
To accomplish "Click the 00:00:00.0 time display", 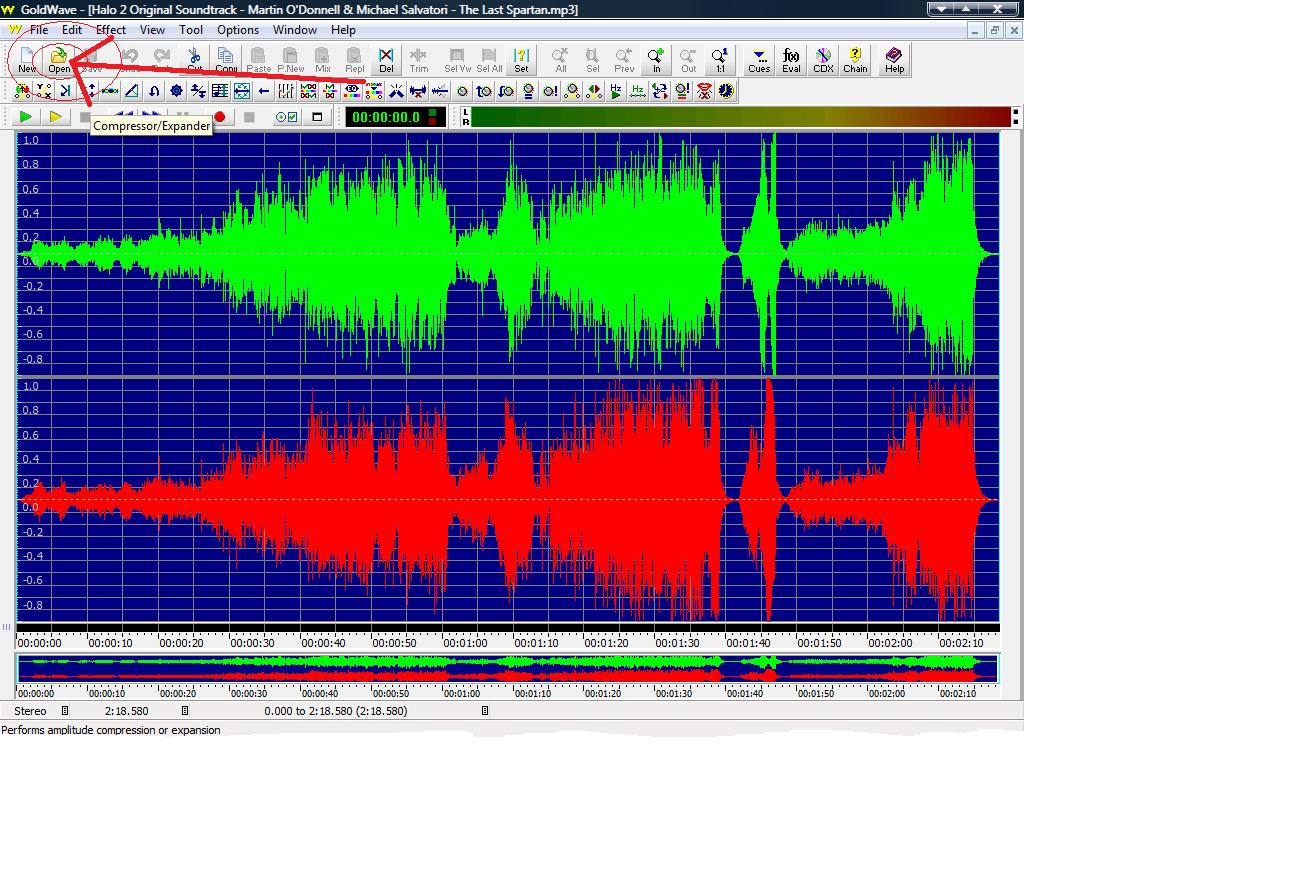I will 396,117.
